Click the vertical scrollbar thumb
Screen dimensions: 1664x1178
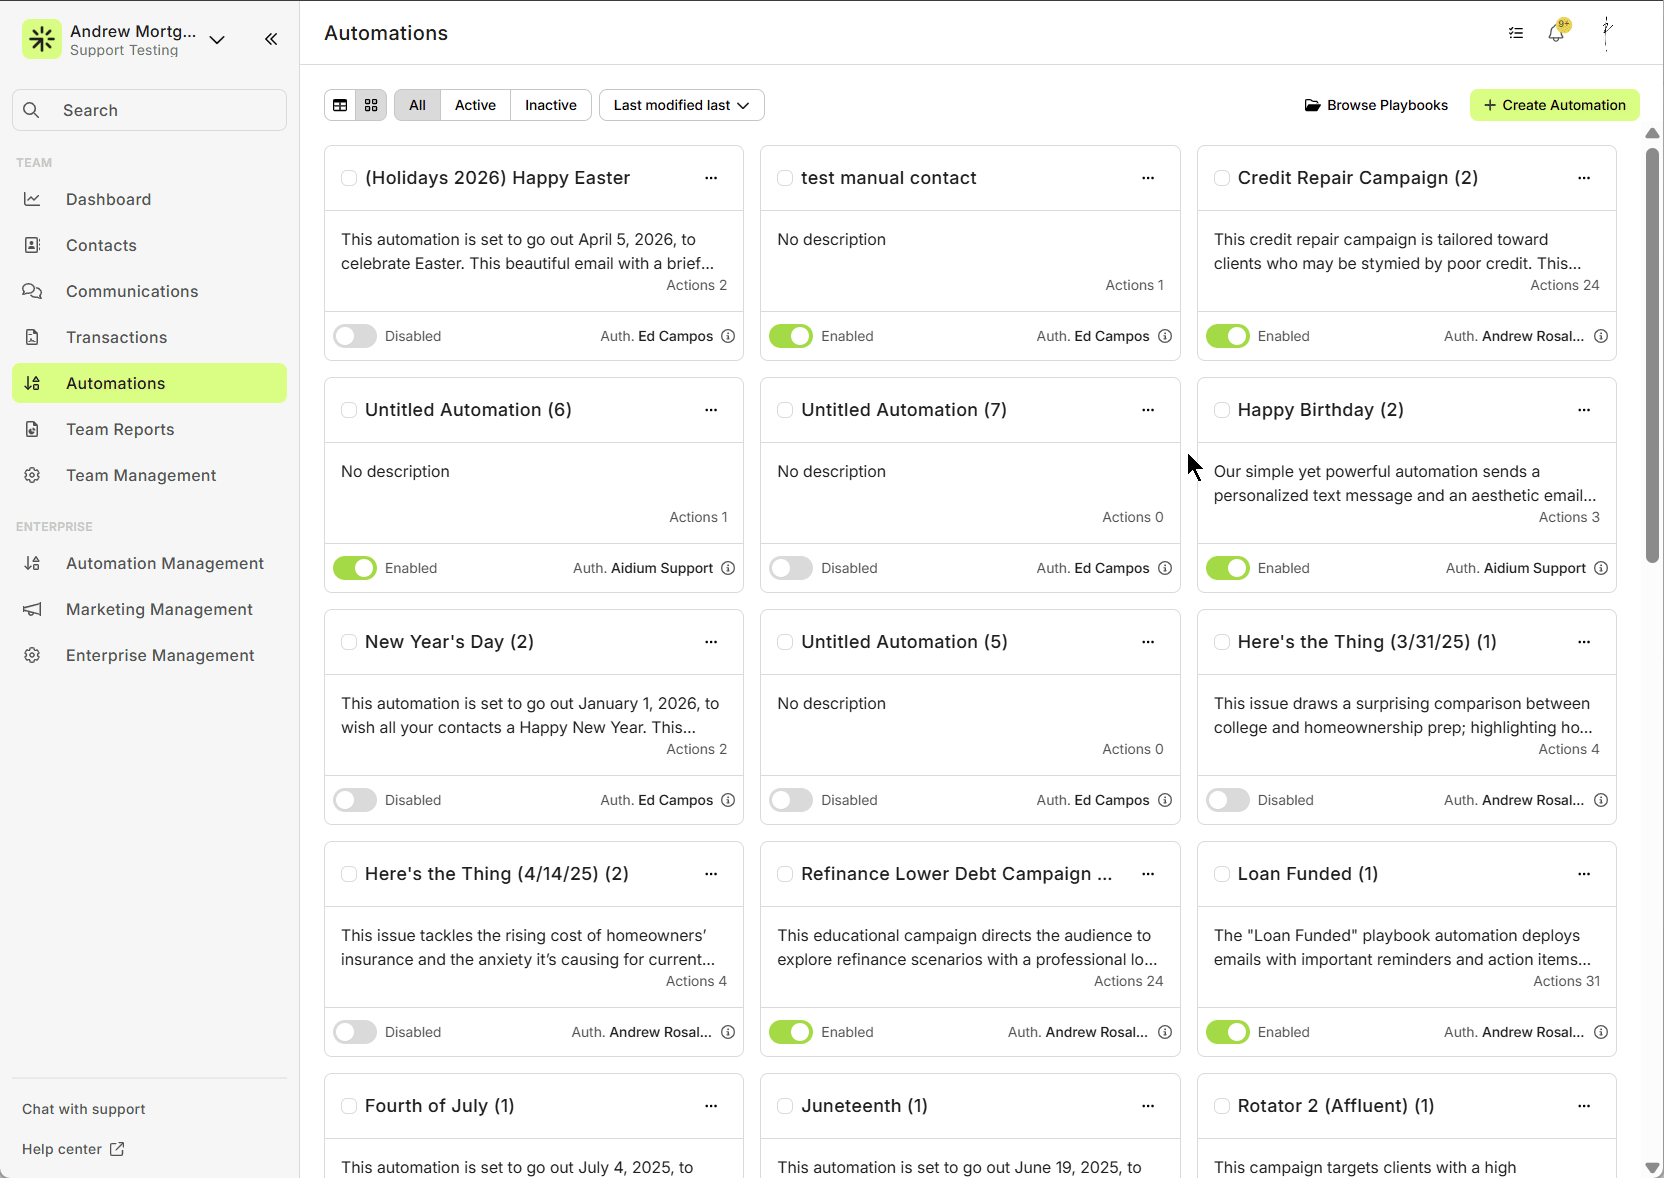pyautogui.click(x=1652, y=350)
